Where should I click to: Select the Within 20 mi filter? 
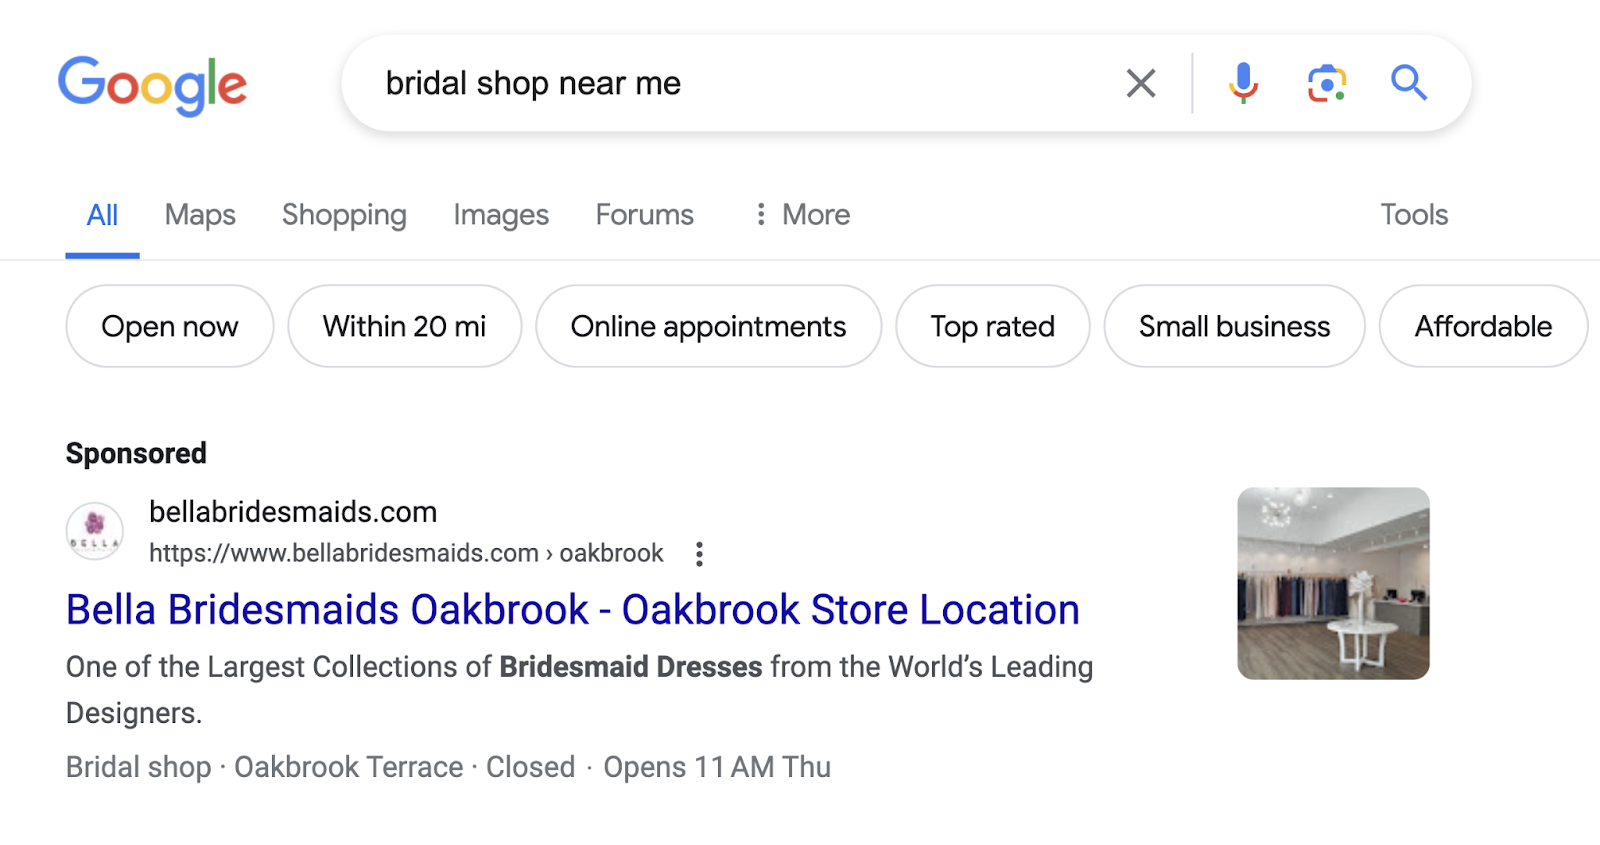404,326
